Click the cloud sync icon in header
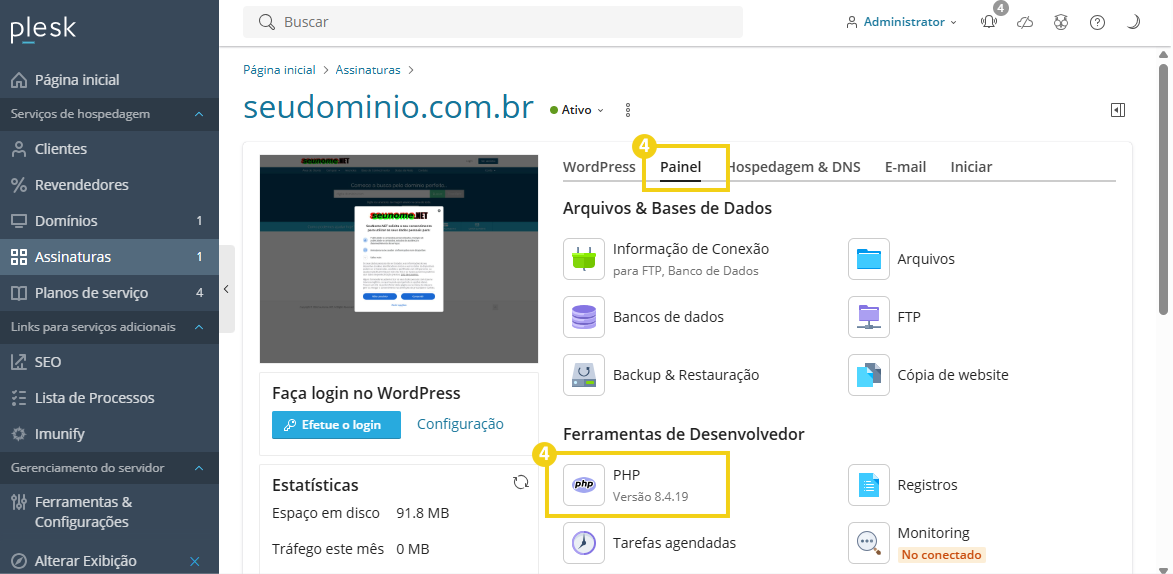 pyautogui.click(x=1025, y=22)
